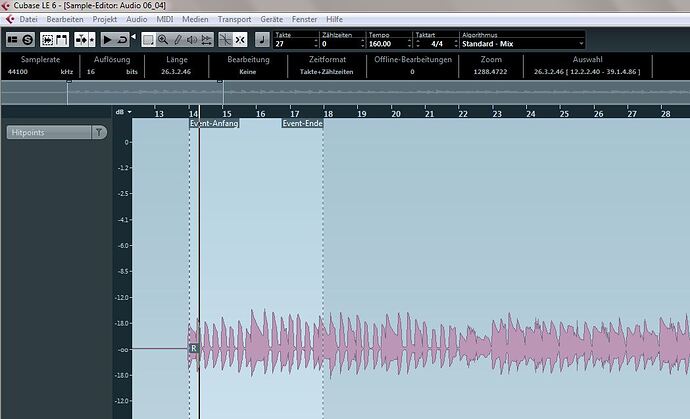The image size is (690, 419).
Task: Open the Medien menu
Action: pyautogui.click(x=195, y=19)
